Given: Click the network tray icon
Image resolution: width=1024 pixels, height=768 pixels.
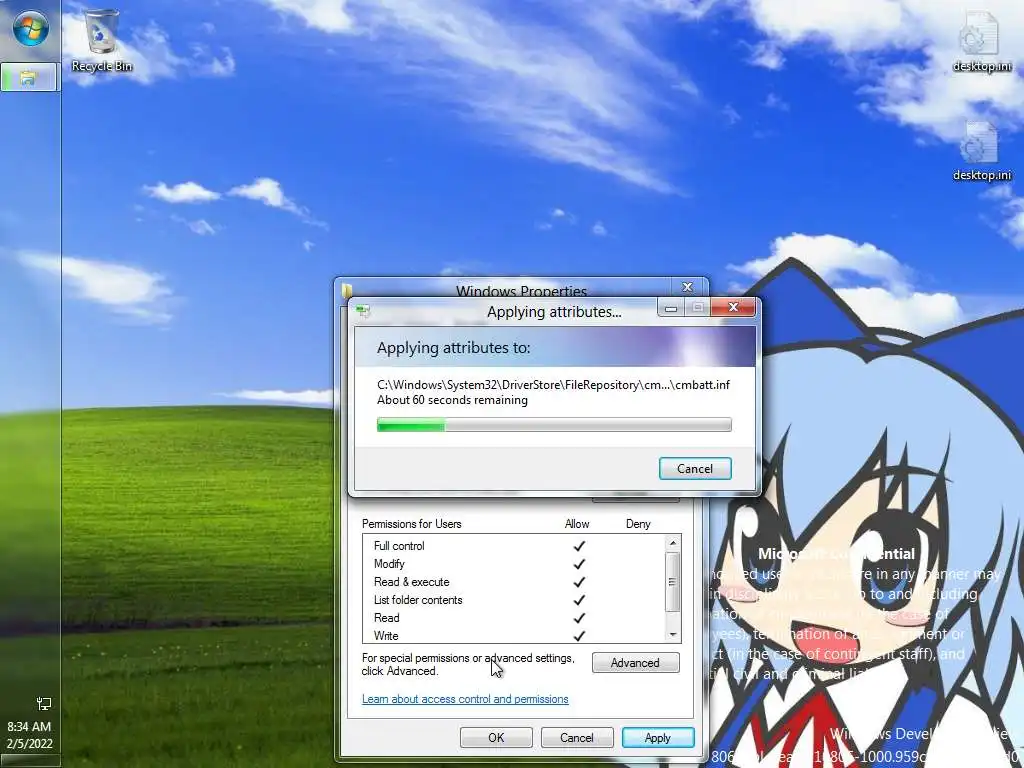Looking at the screenshot, I should click(x=44, y=703).
